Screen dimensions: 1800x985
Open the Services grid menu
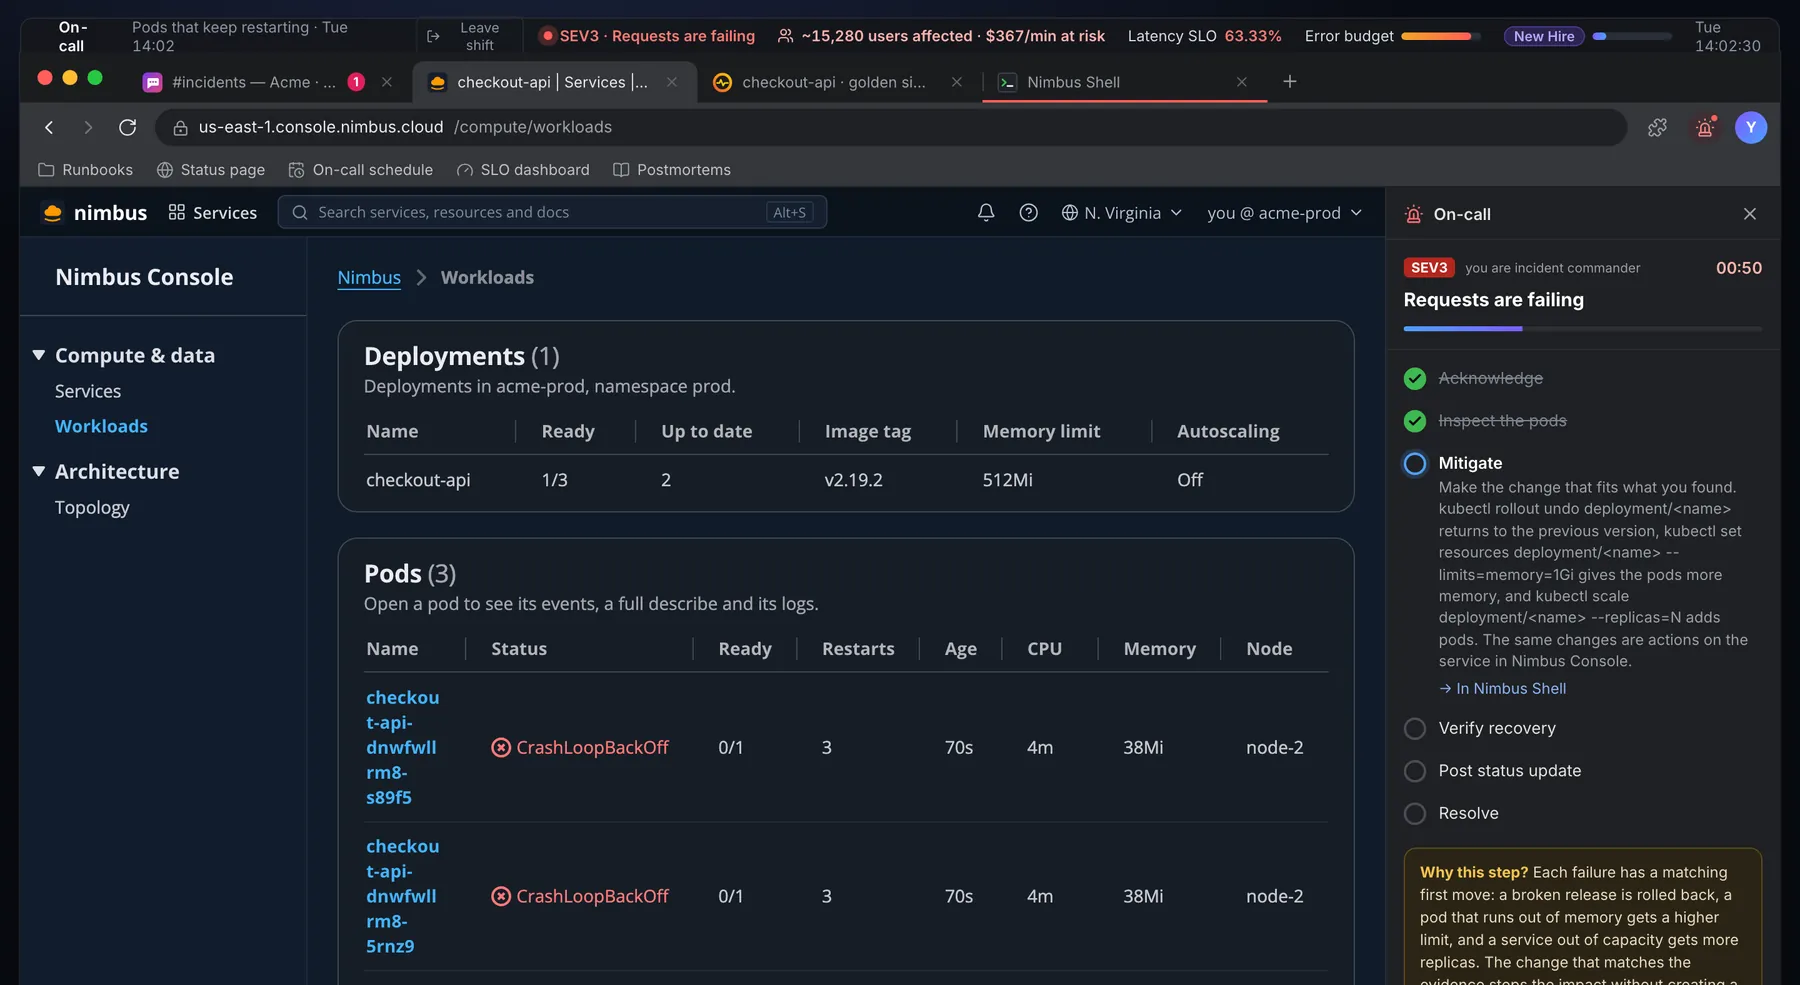point(213,212)
